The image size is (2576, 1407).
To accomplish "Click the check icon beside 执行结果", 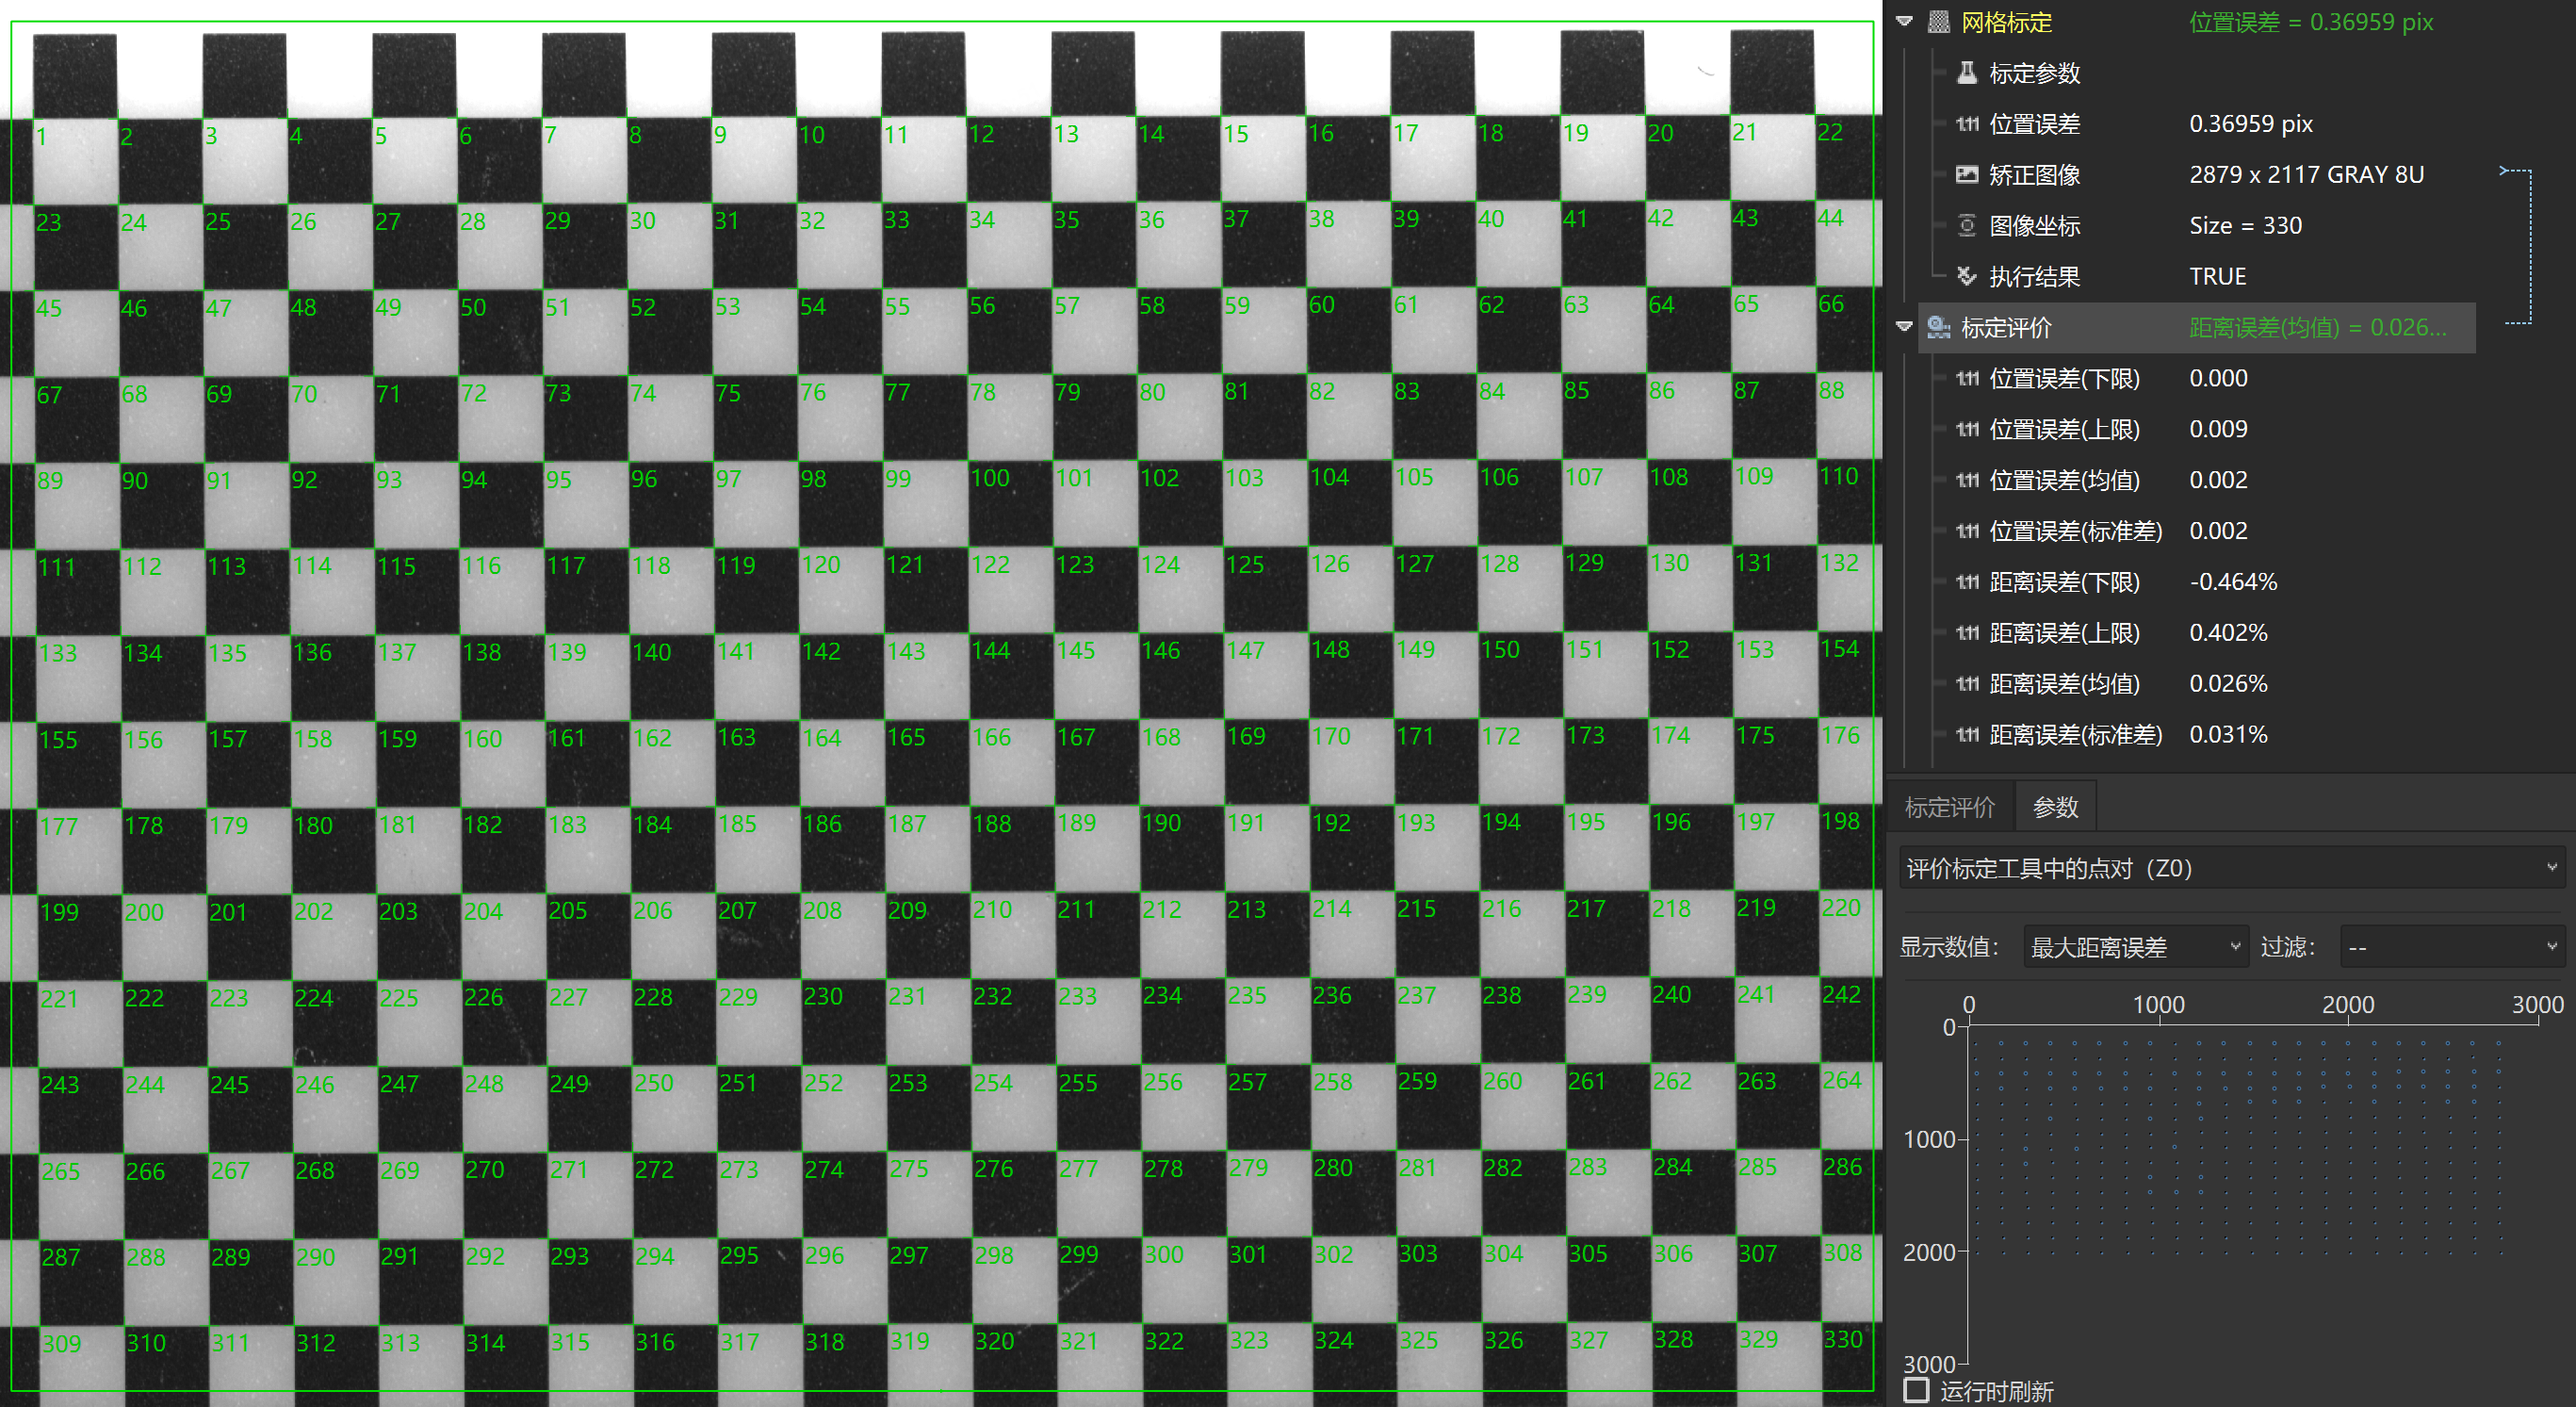I will 1966,276.
